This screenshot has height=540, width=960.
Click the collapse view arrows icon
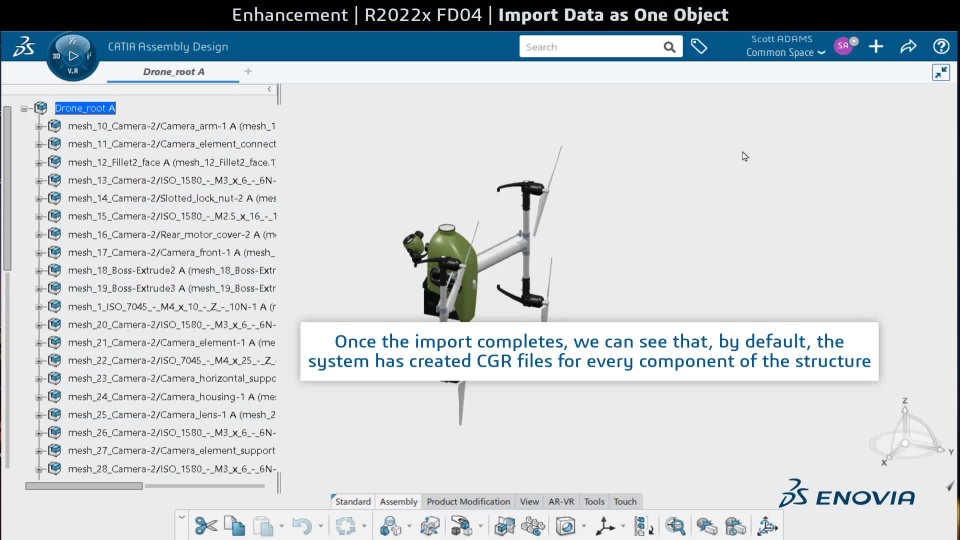(941, 72)
